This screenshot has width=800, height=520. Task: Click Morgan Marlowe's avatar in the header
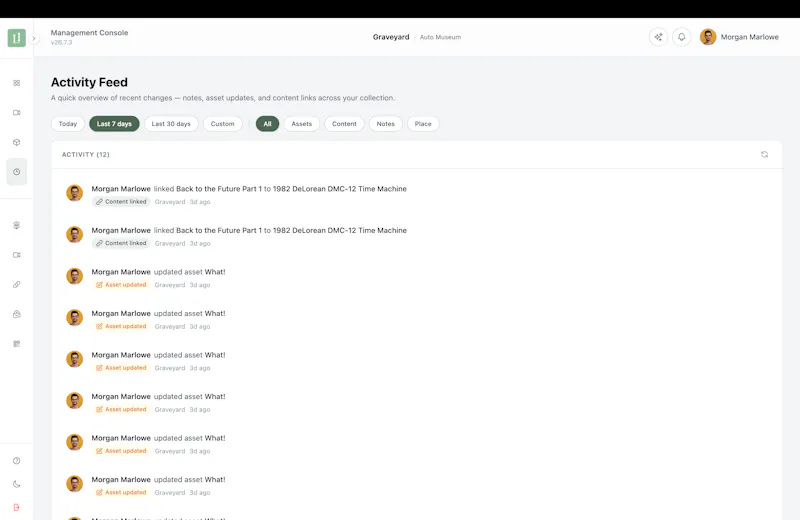pyautogui.click(x=708, y=37)
